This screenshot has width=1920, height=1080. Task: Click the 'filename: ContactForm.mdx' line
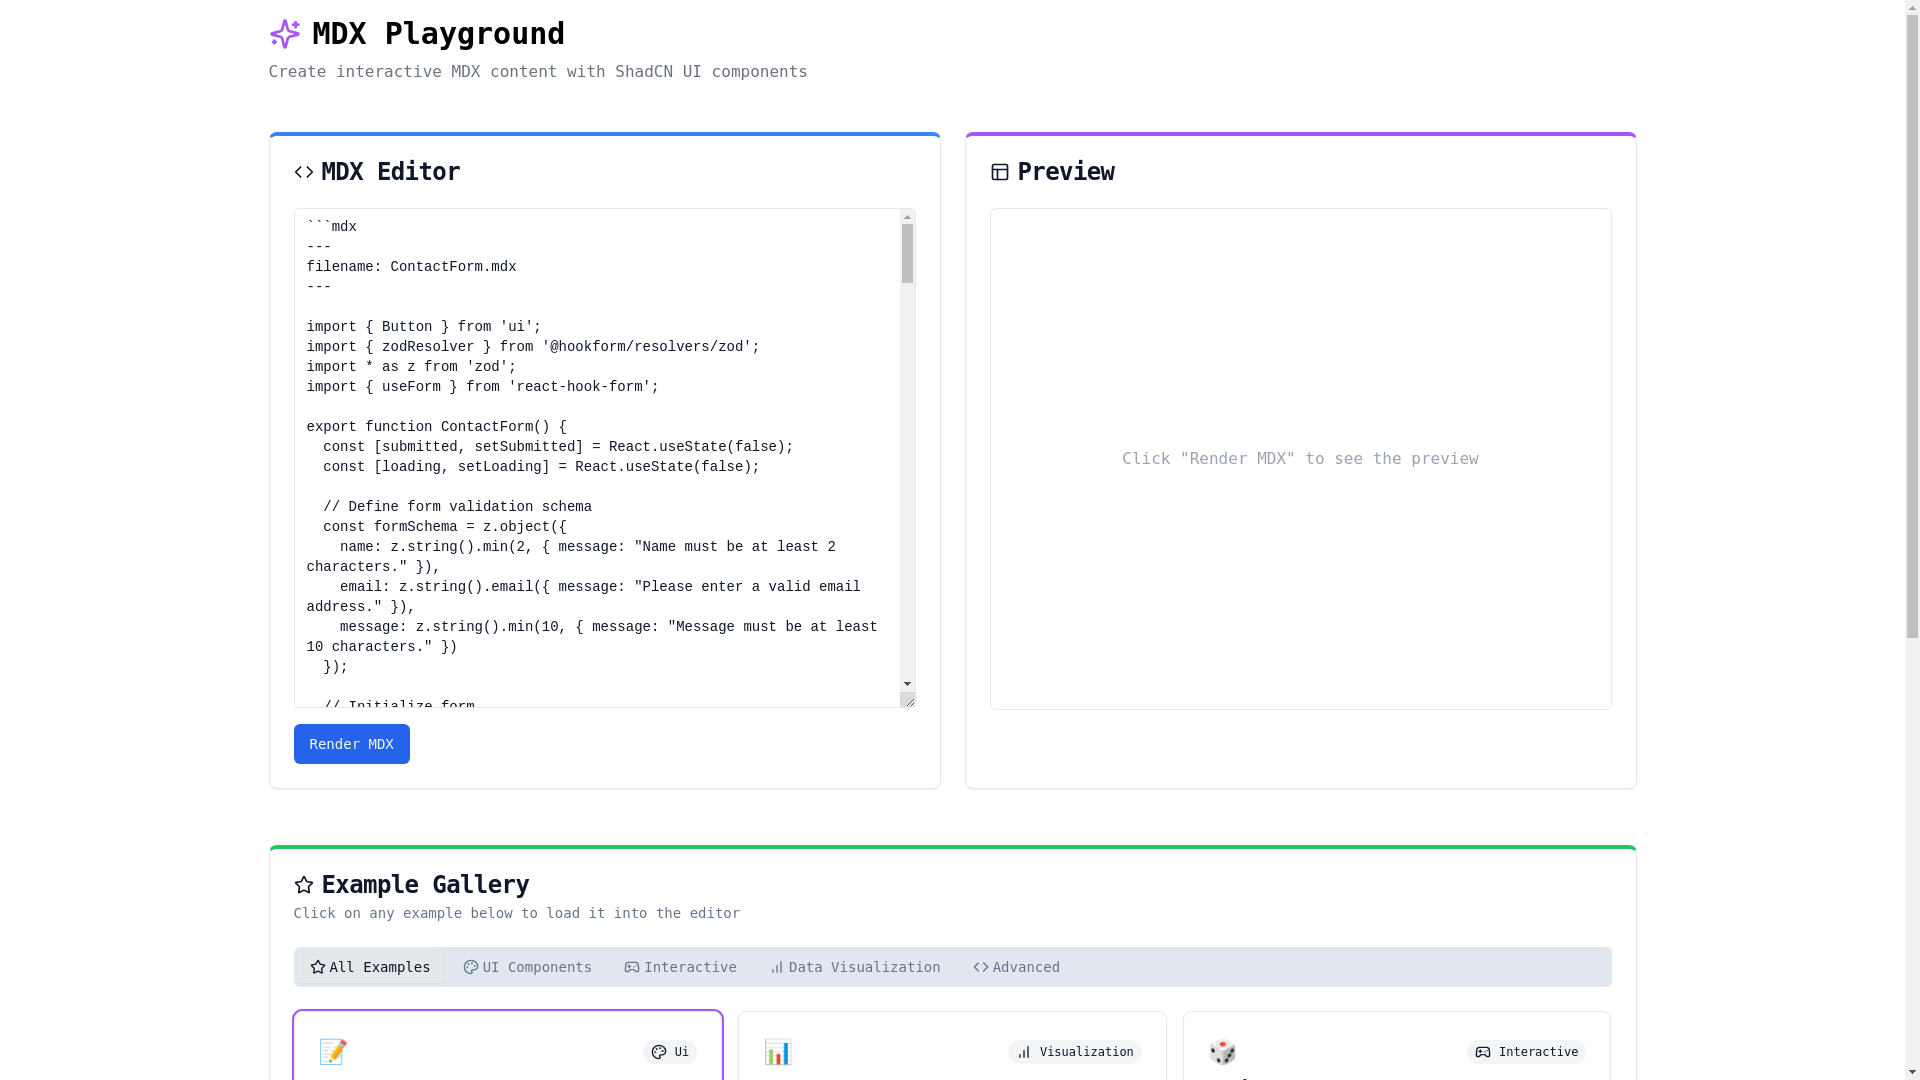pos(412,267)
